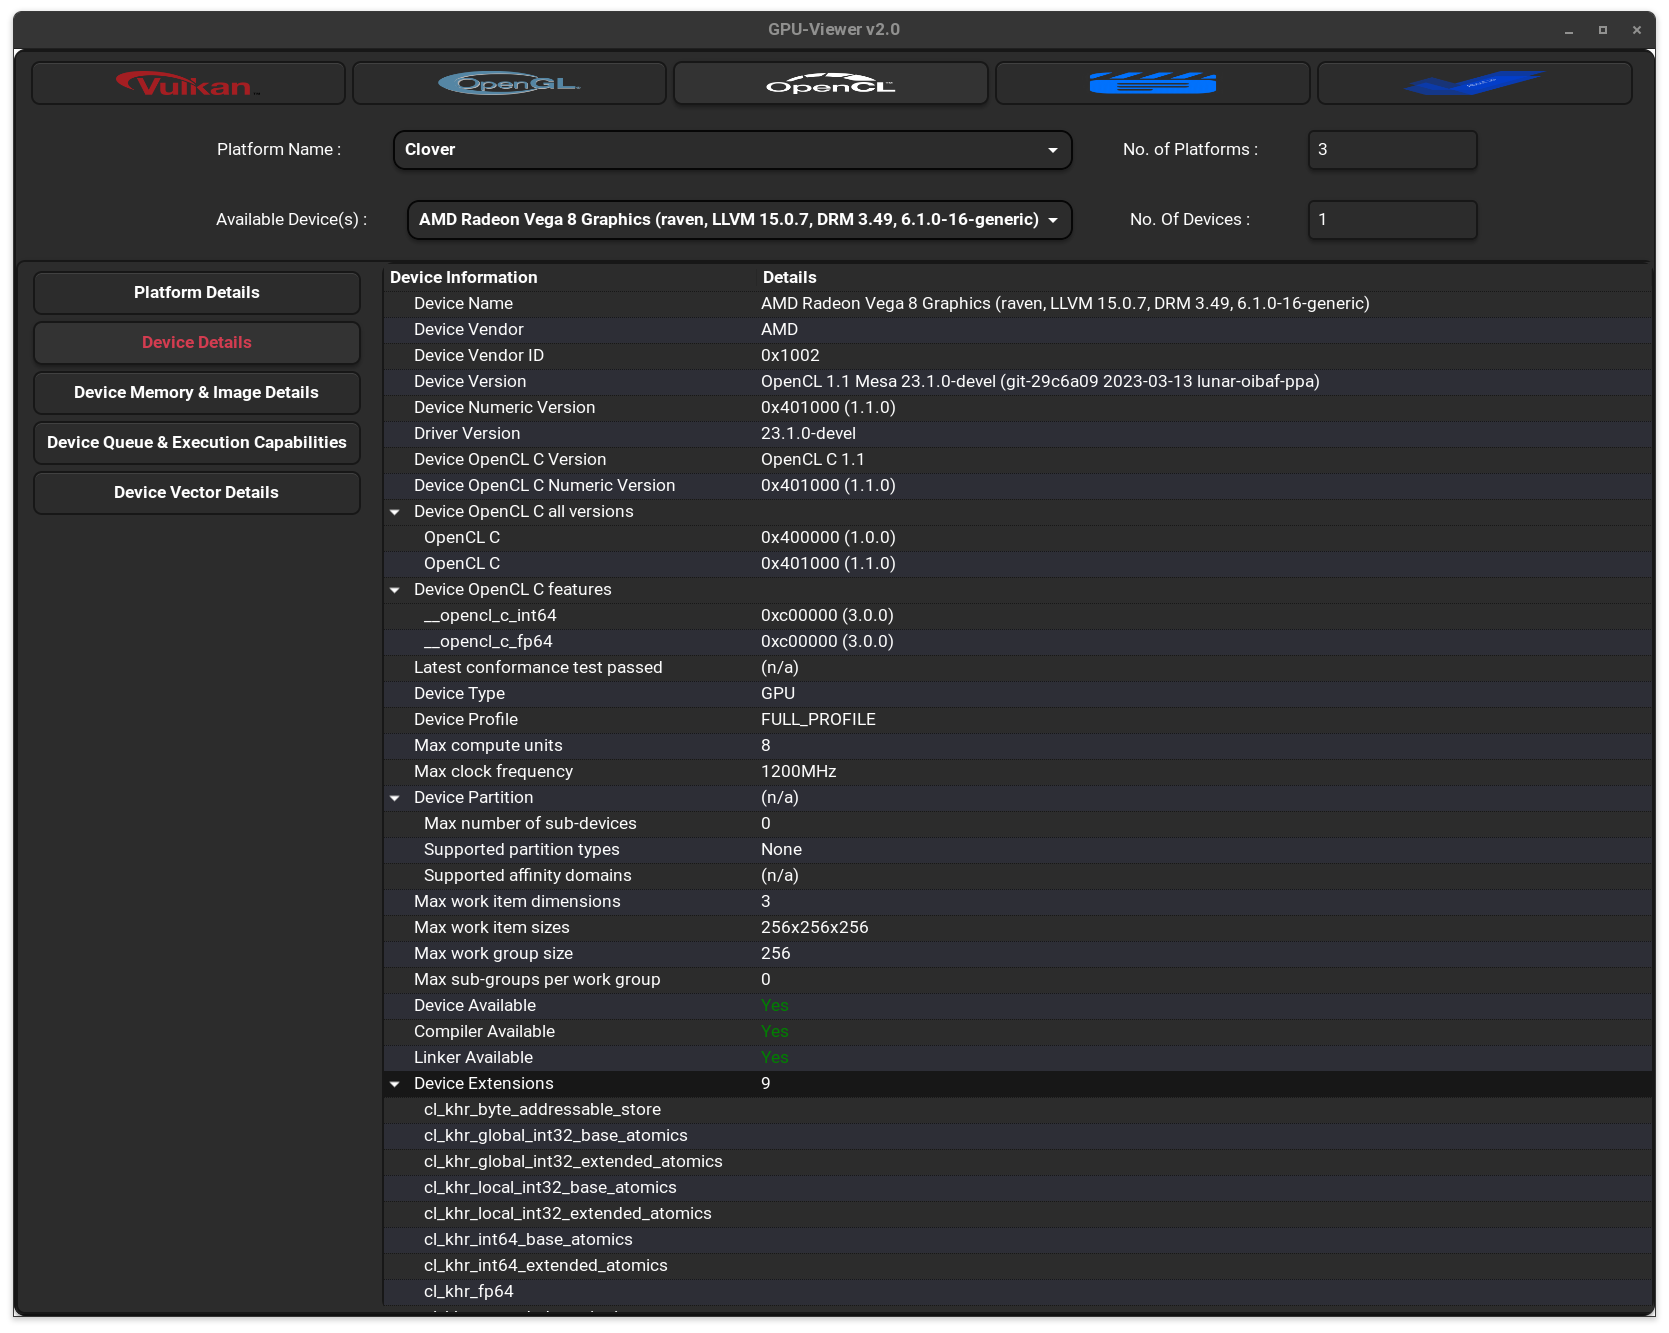
Task: Maximize the GPU-Viewer window
Action: point(1603,30)
